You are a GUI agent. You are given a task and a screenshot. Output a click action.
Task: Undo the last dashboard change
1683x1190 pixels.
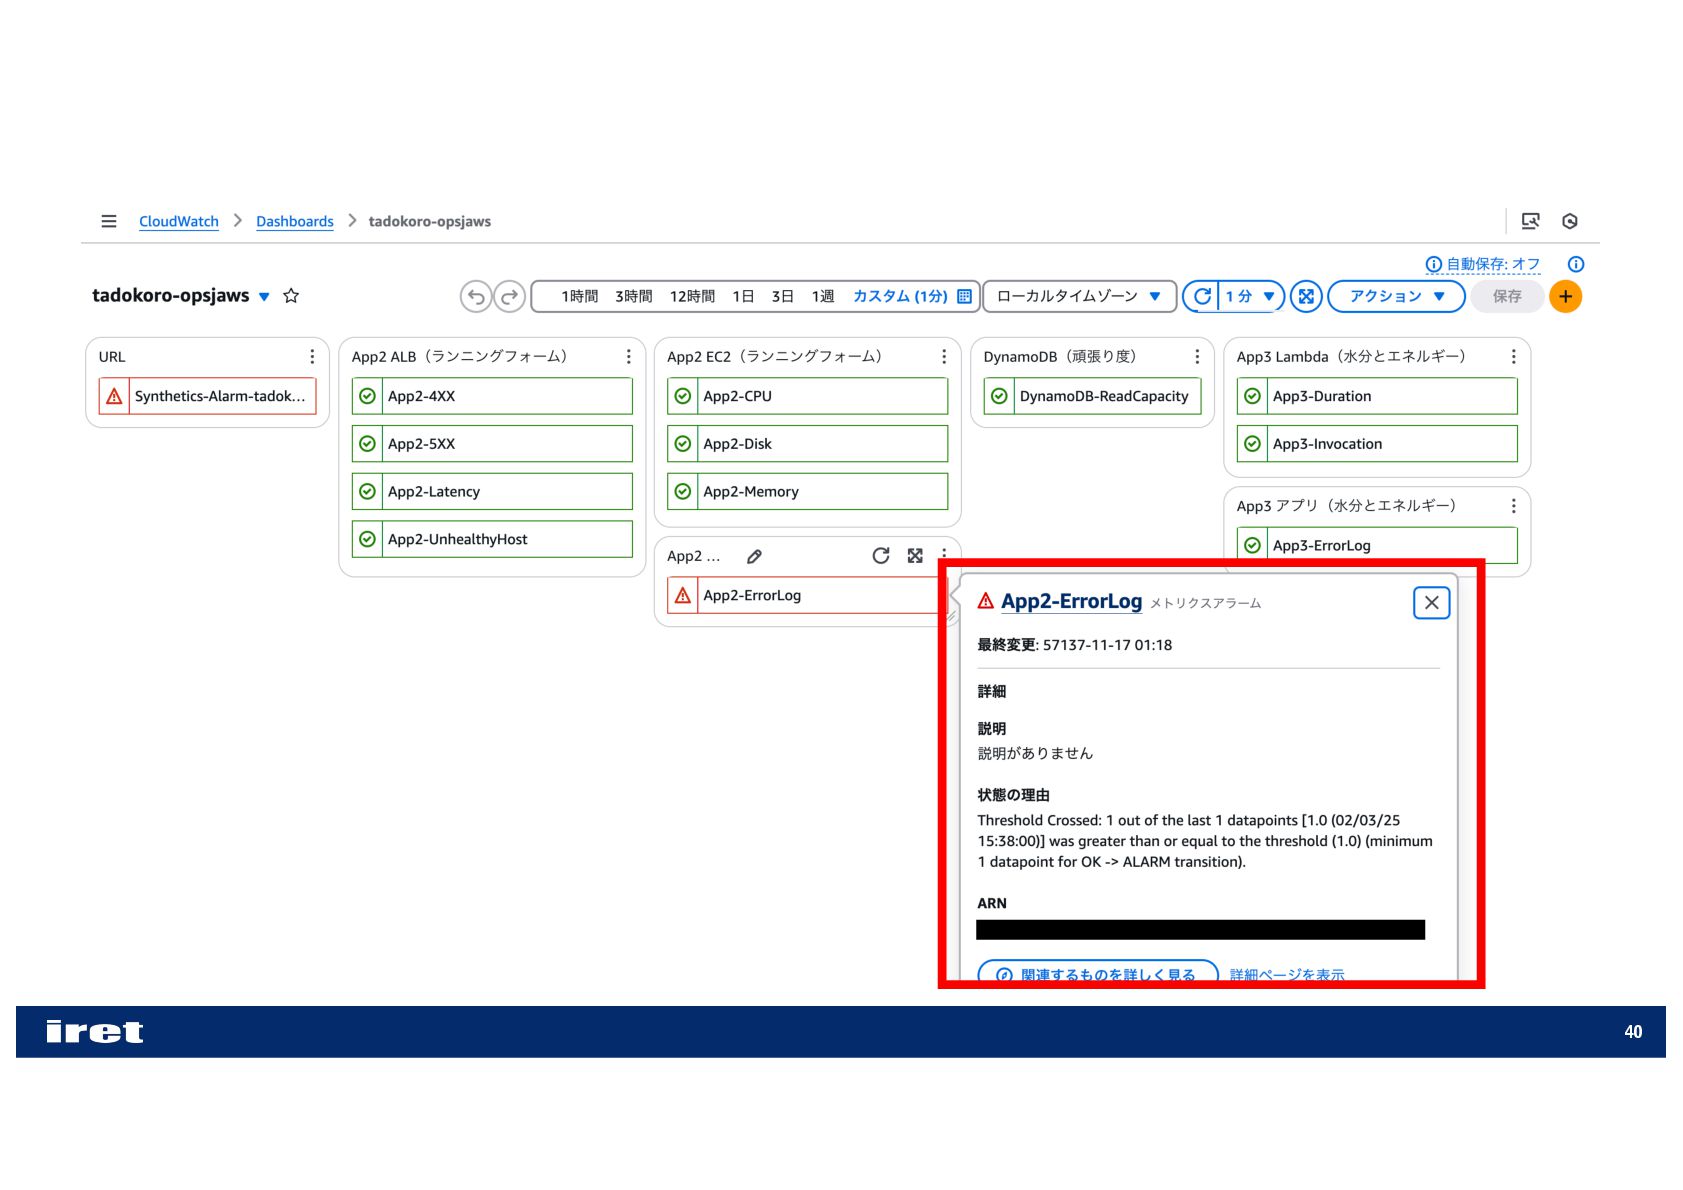pos(476,297)
